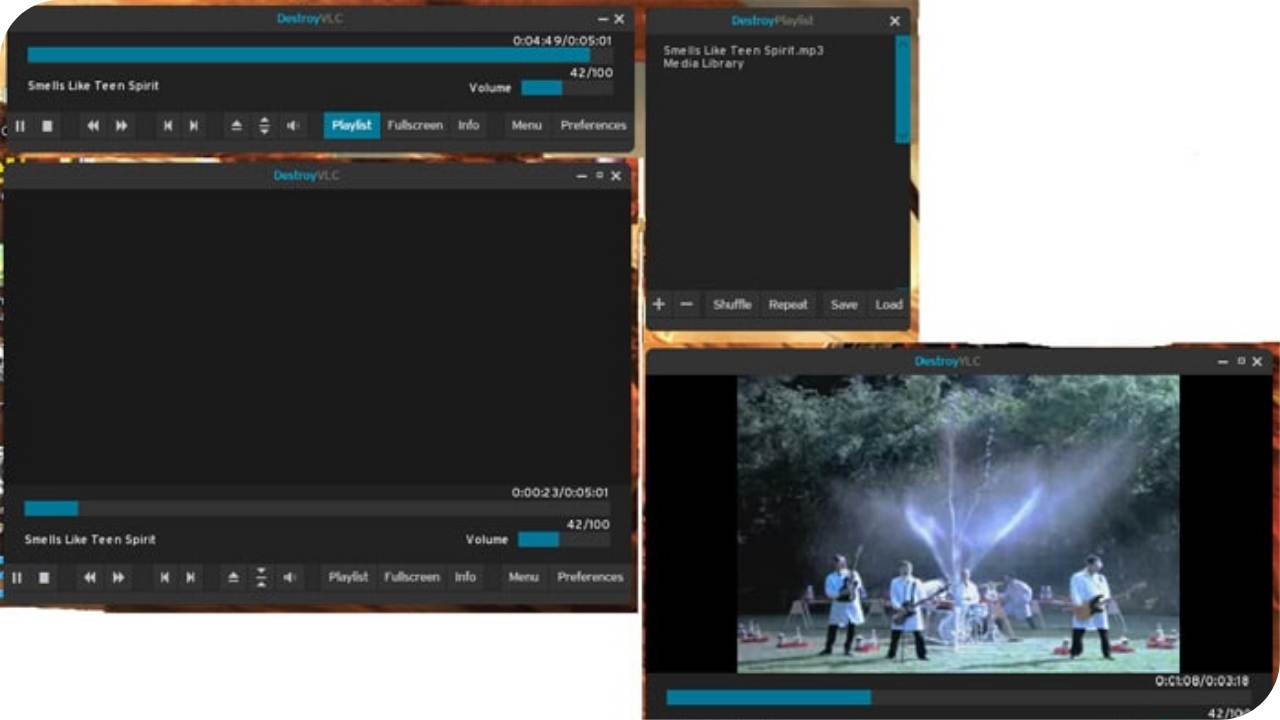This screenshot has width=1280, height=720.
Task: Pause playback in the top compact player
Action: [19, 126]
